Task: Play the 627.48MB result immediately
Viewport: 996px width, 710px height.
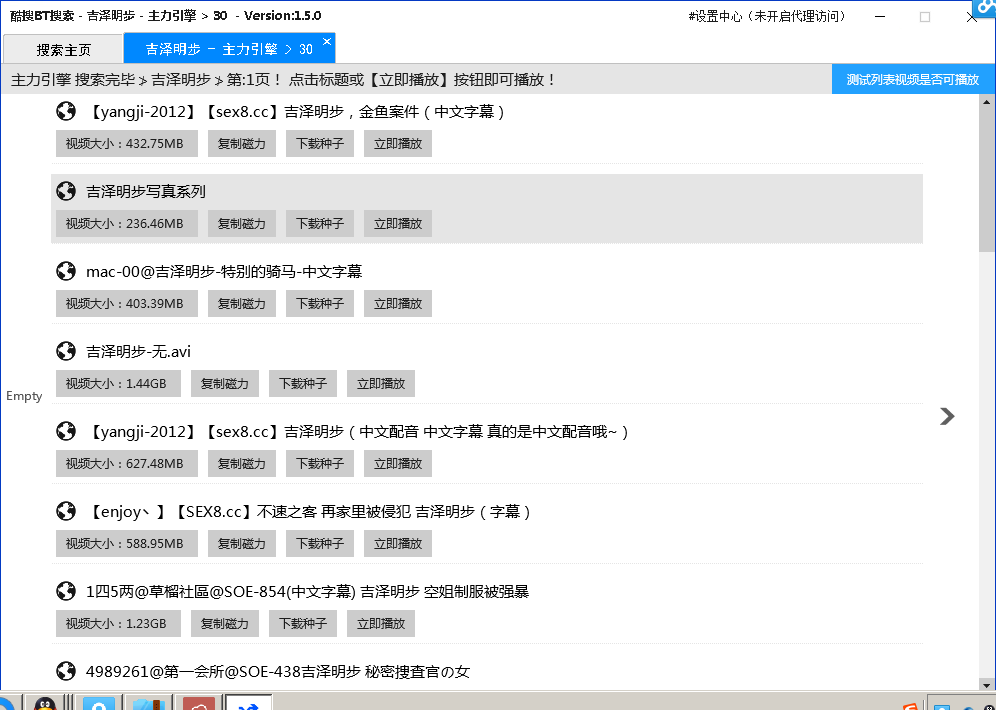Action: [398, 464]
